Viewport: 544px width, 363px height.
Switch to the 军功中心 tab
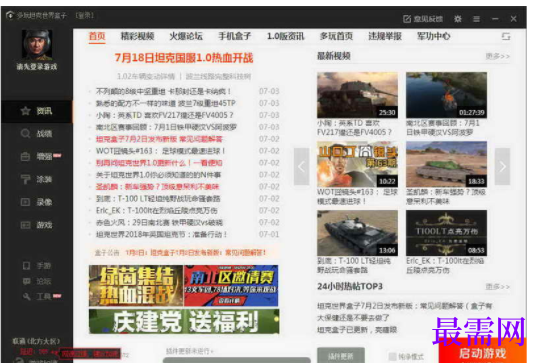[434, 36]
